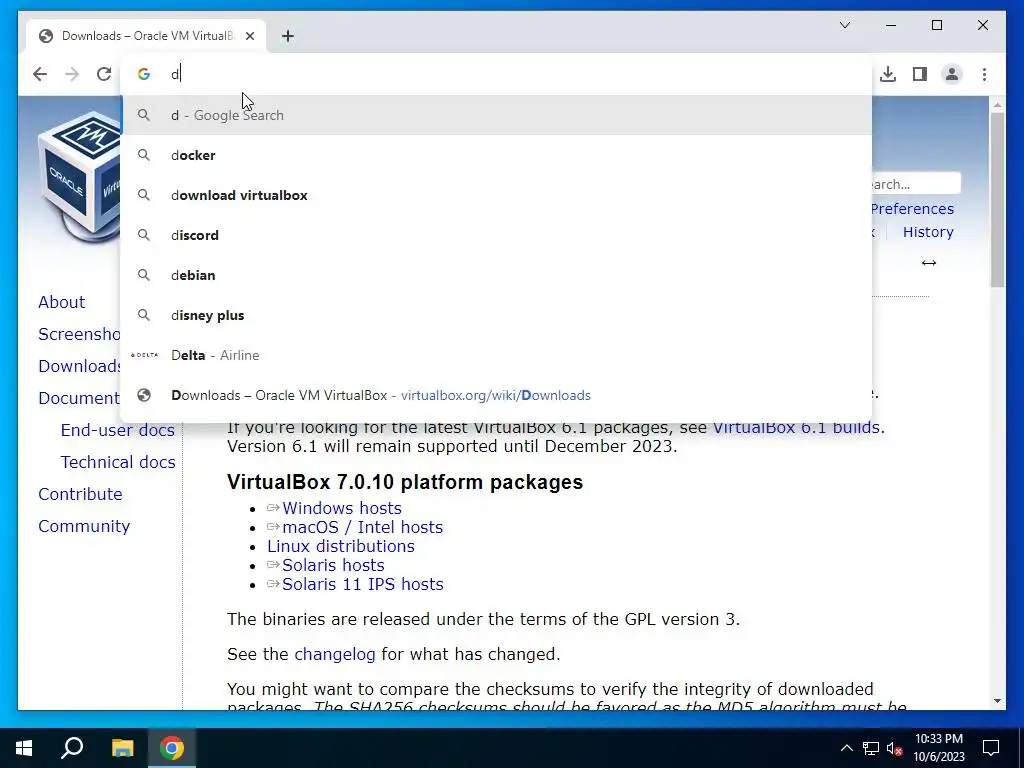Click the magnifier icon beside 'docker'
The image size is (1024, 768).
[x=144, y=155]
